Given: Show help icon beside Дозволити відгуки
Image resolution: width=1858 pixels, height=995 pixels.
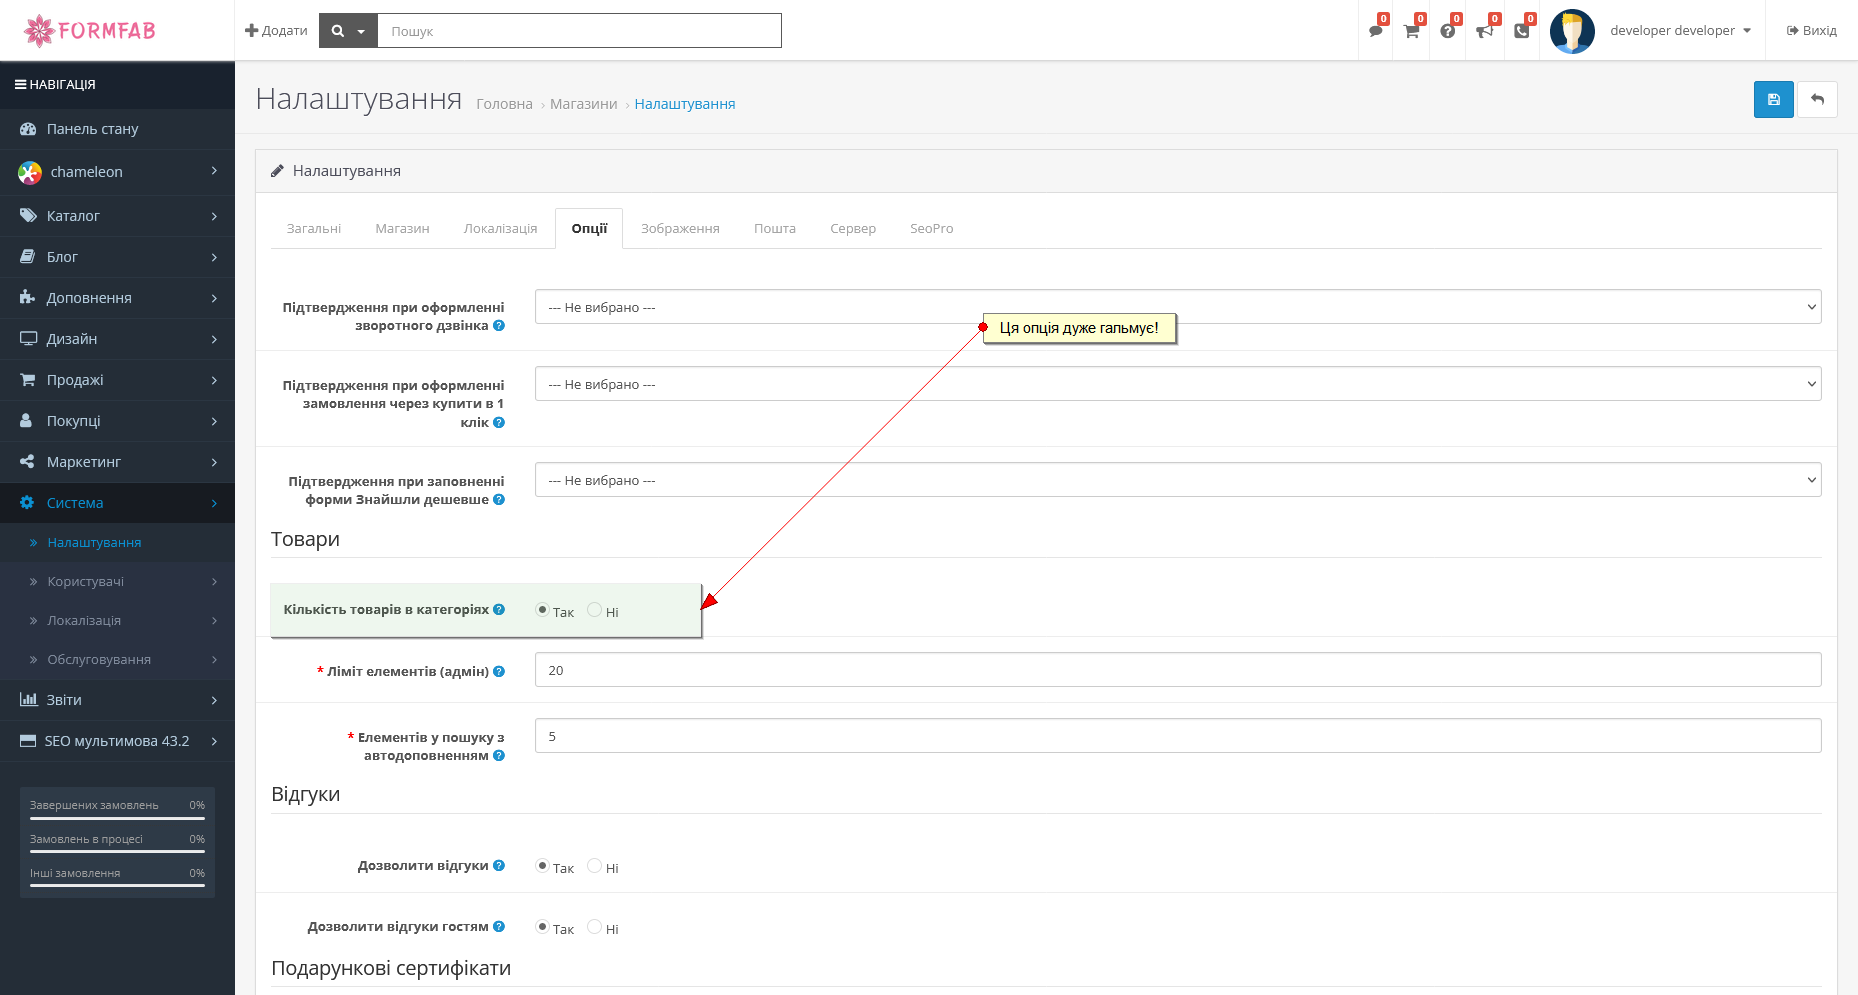Looking at the screenshot, I should coord(499,866).
